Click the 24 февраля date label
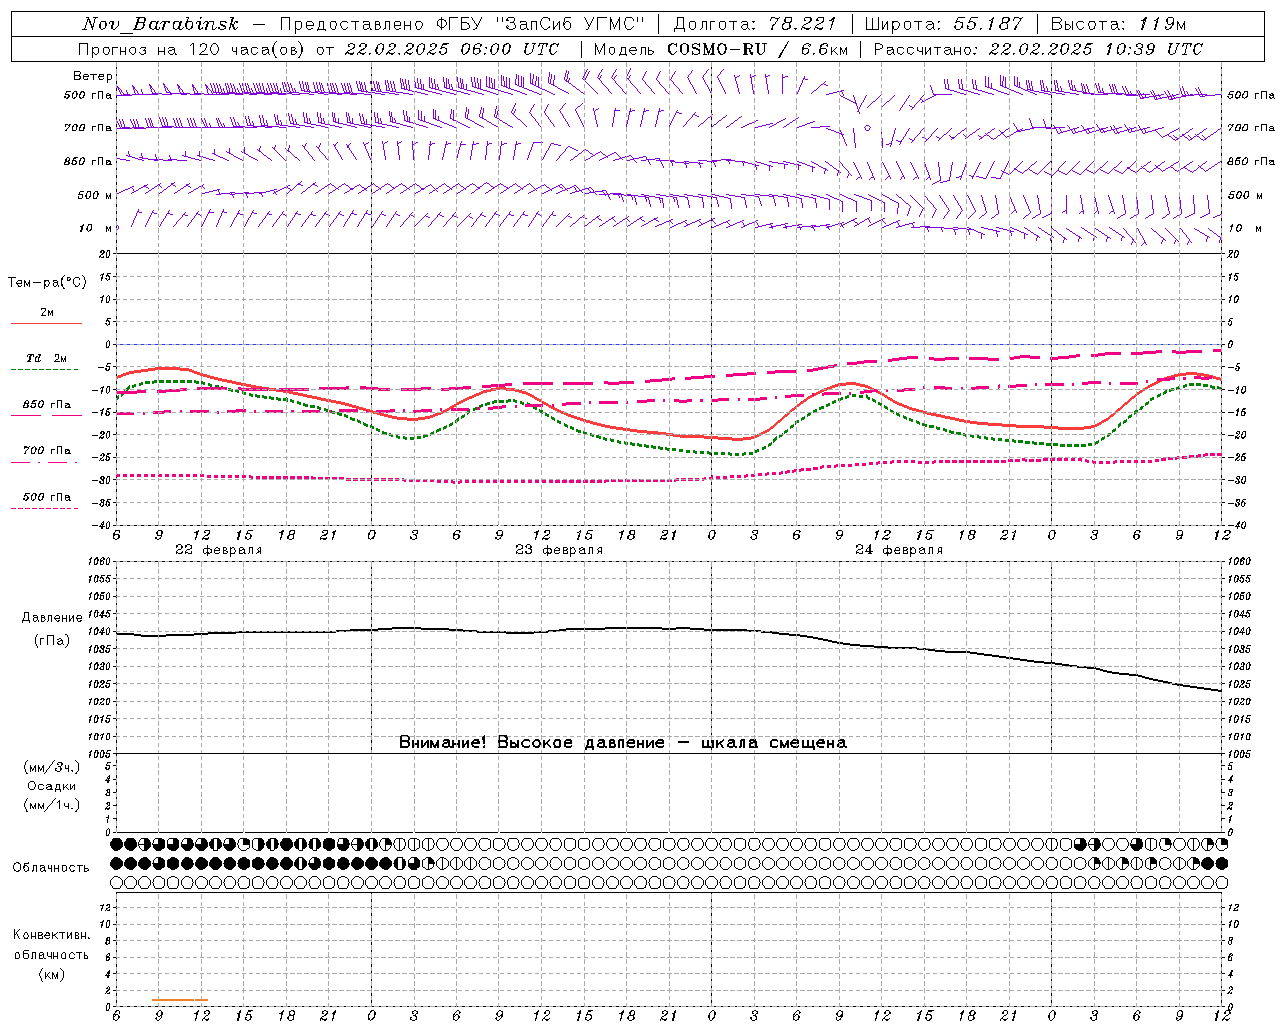 pos(898,550)
